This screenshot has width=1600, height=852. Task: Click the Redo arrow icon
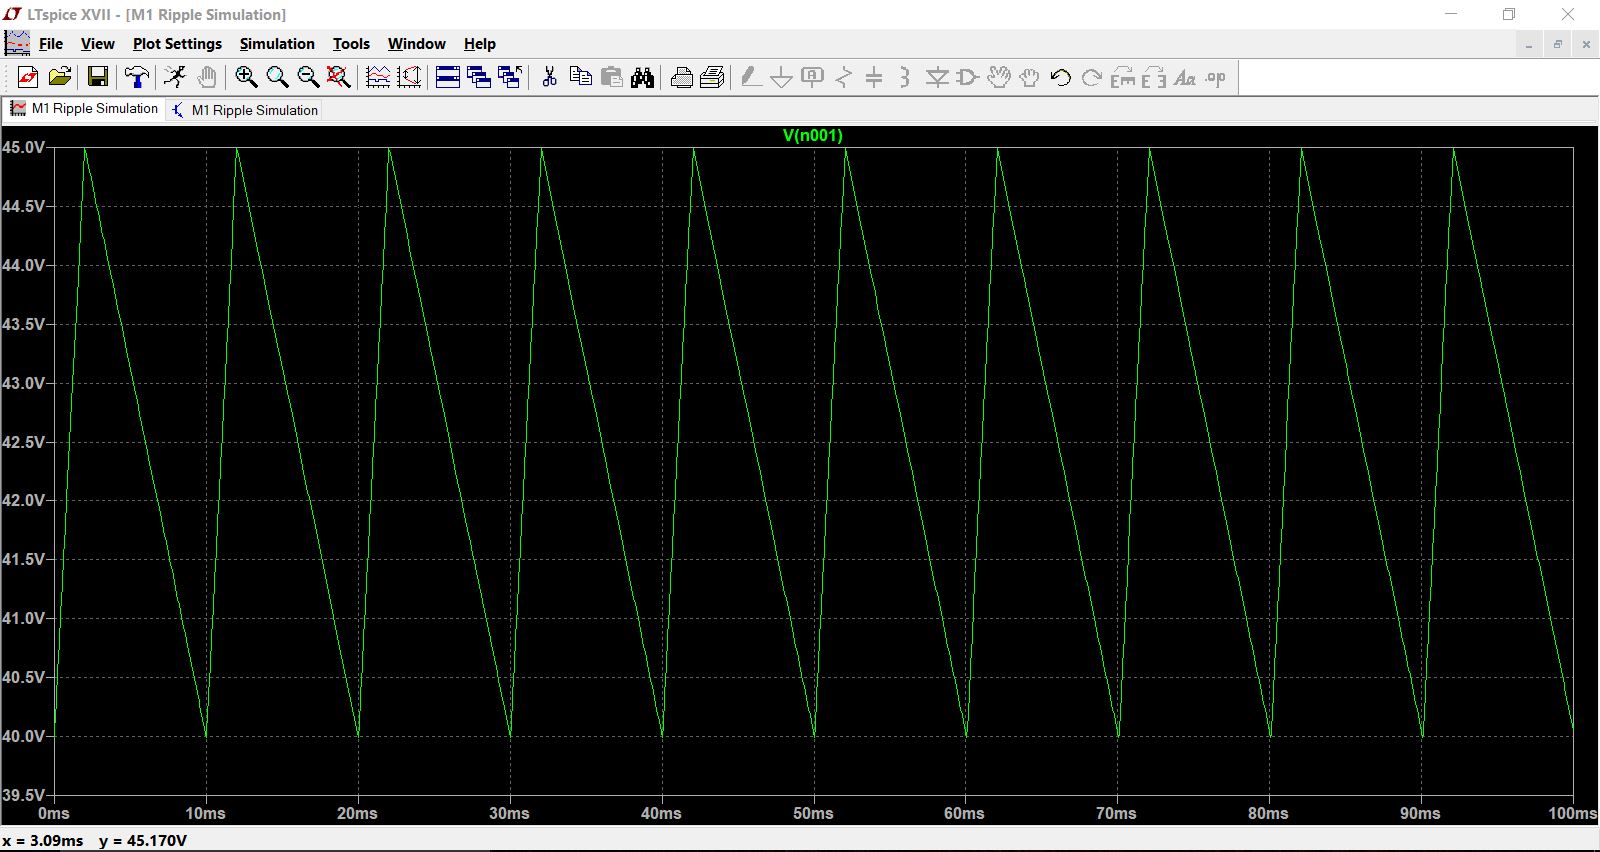(x=1092, y=77)
